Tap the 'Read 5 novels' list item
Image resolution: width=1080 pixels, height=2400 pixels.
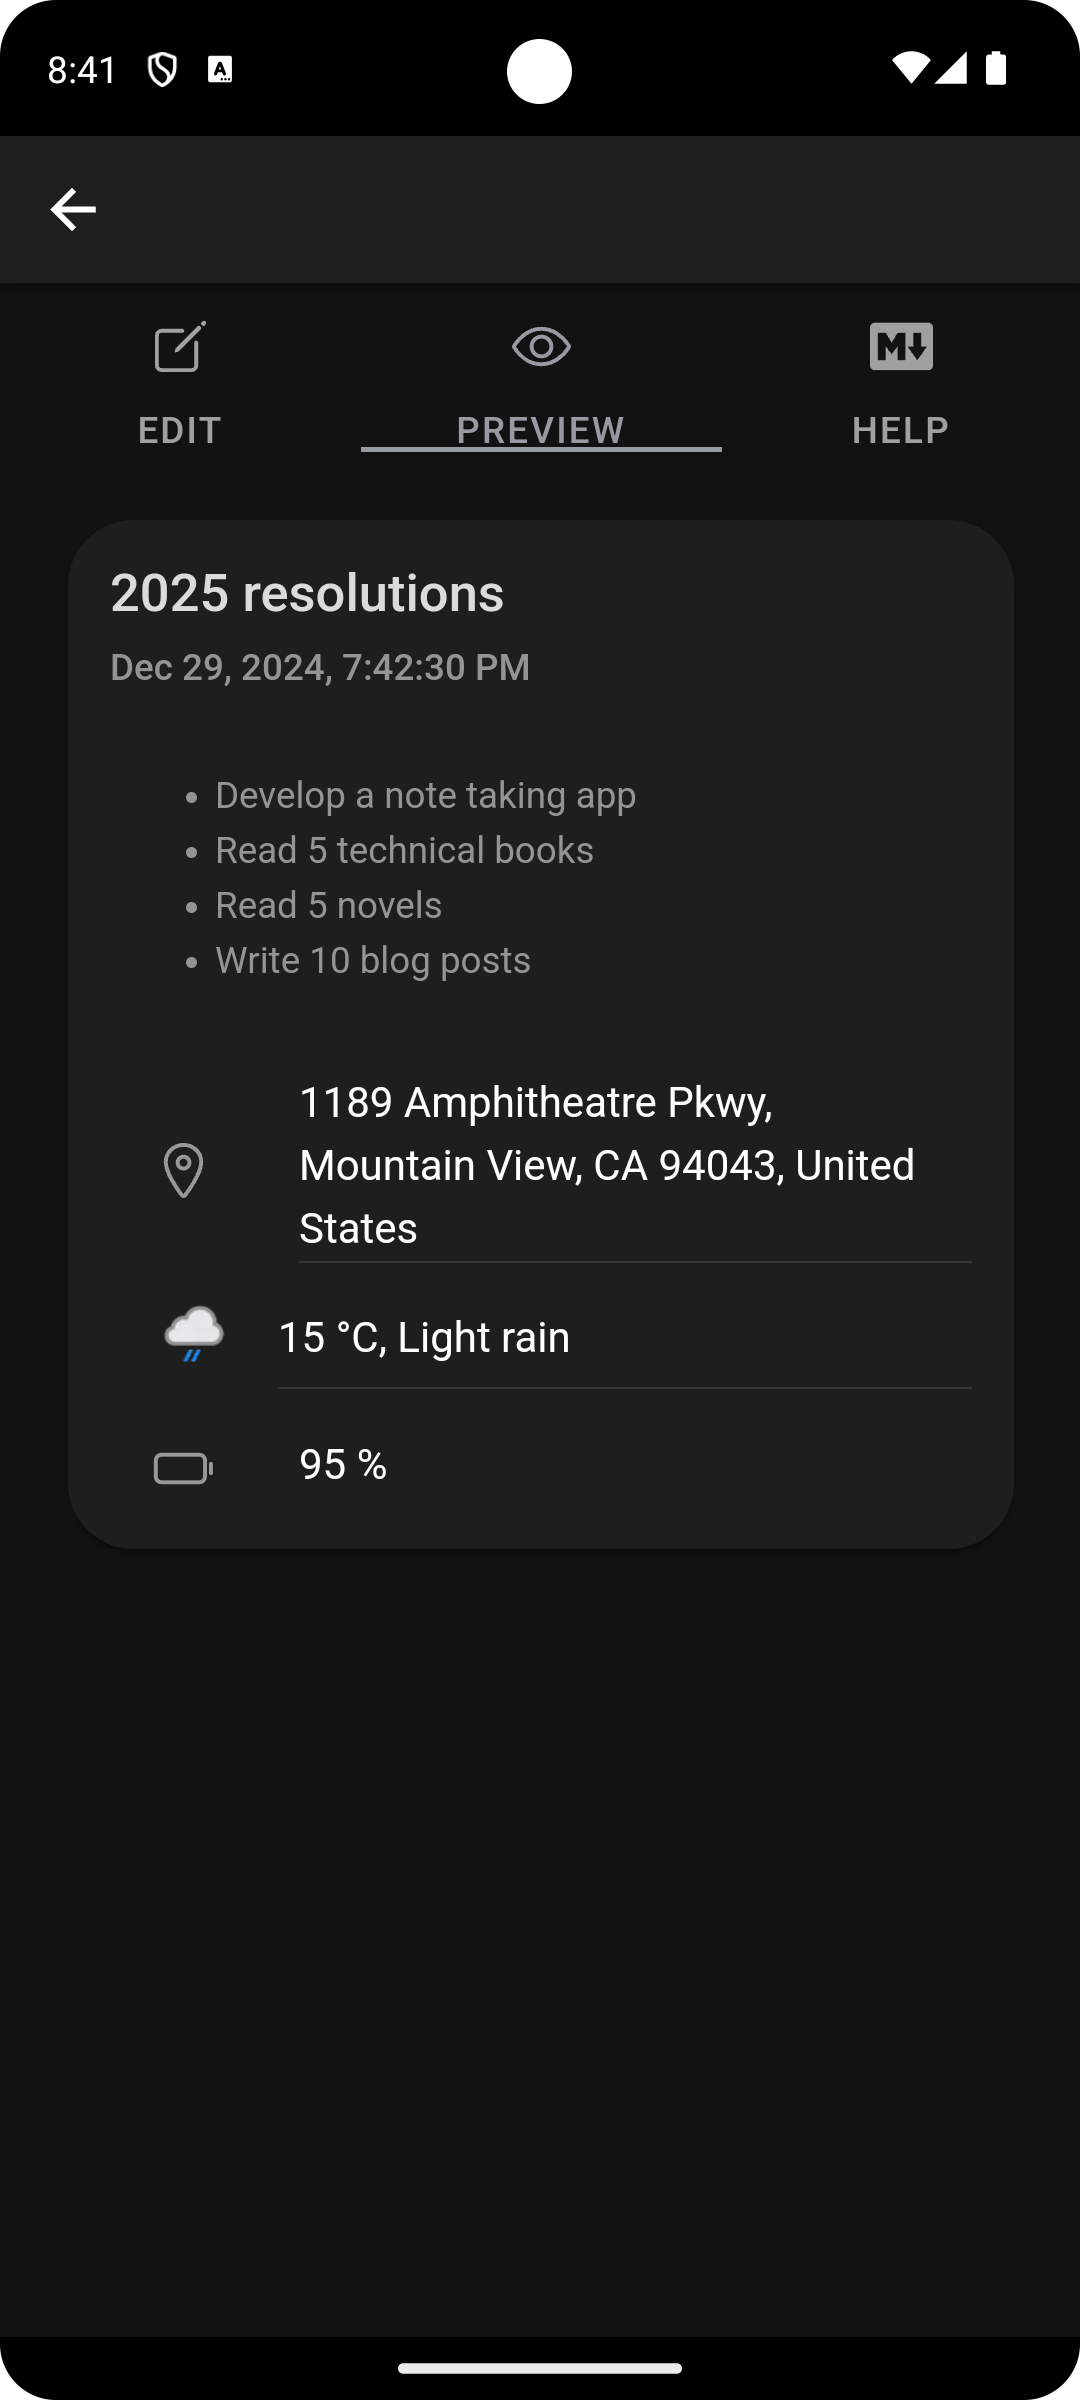click(329, 906)
